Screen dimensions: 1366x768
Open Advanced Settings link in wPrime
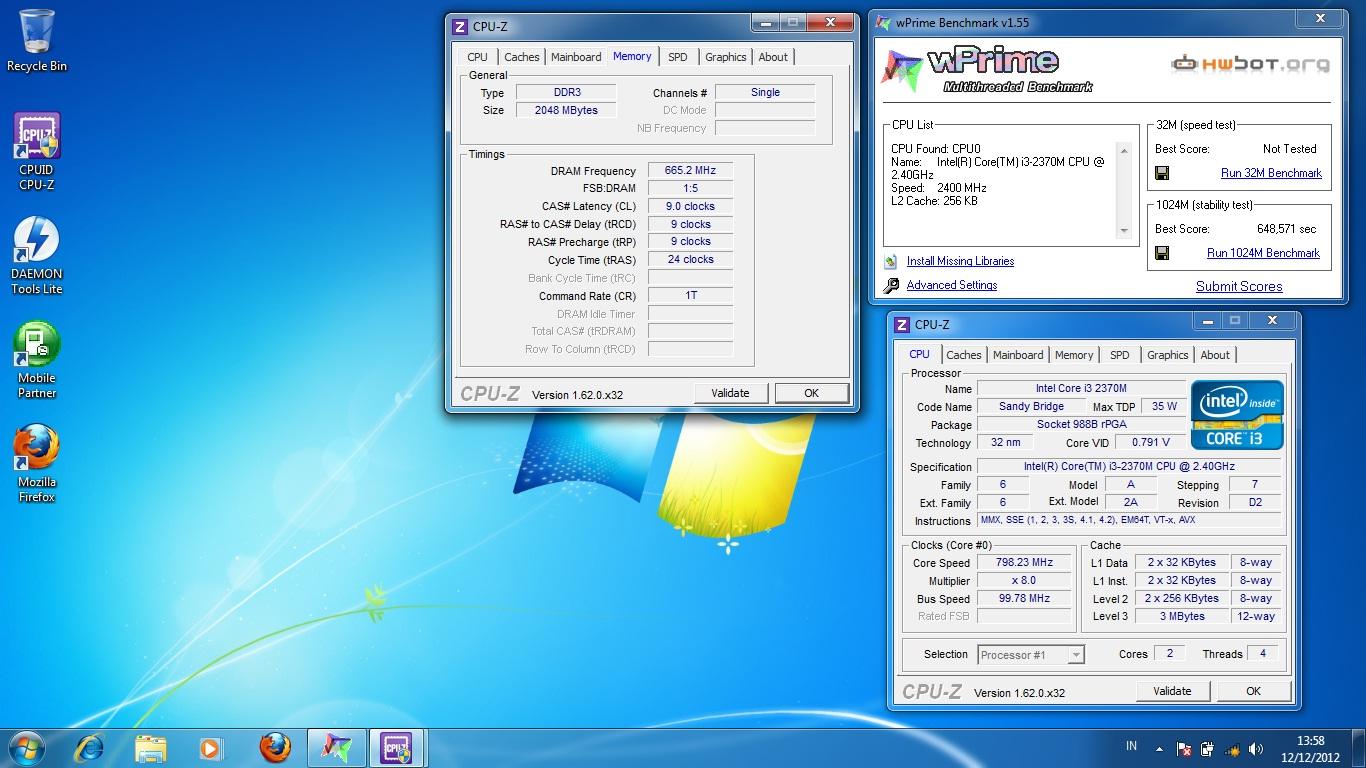point(951,285)
